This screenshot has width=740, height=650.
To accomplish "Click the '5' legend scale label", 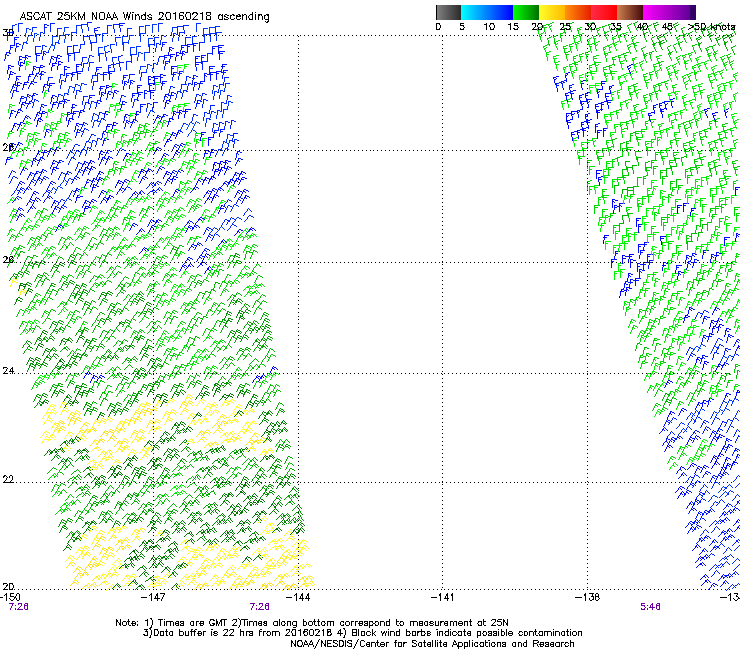I will tap(462, 27).
